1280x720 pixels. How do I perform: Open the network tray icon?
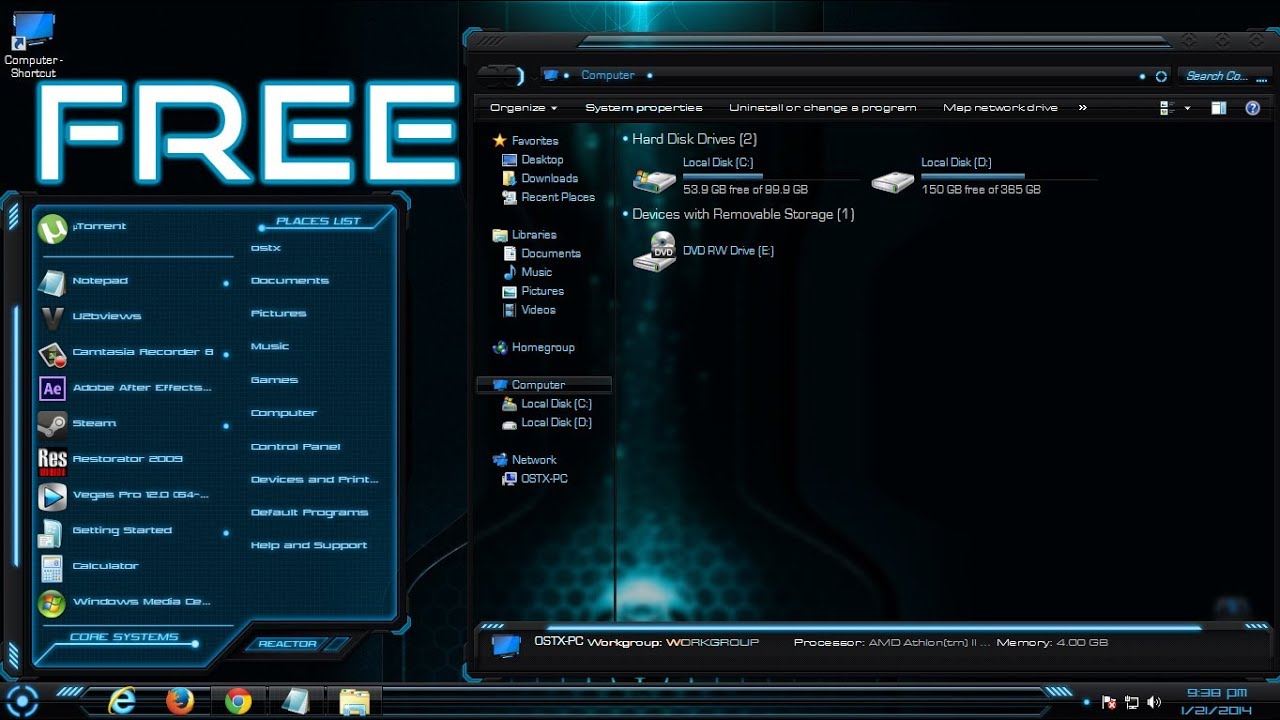click(1132, 702)
